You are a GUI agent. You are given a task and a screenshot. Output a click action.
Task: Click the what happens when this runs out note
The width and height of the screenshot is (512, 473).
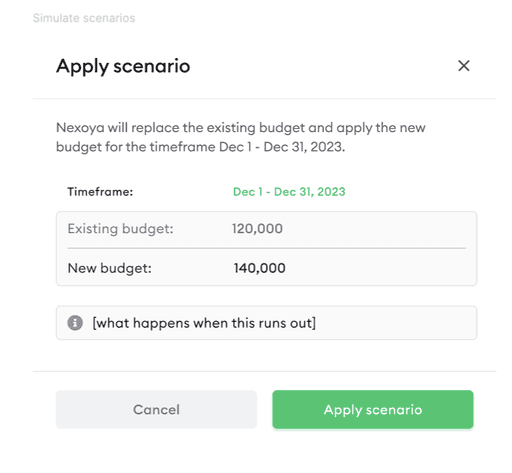pyautogui.click(x=204, y=323)
